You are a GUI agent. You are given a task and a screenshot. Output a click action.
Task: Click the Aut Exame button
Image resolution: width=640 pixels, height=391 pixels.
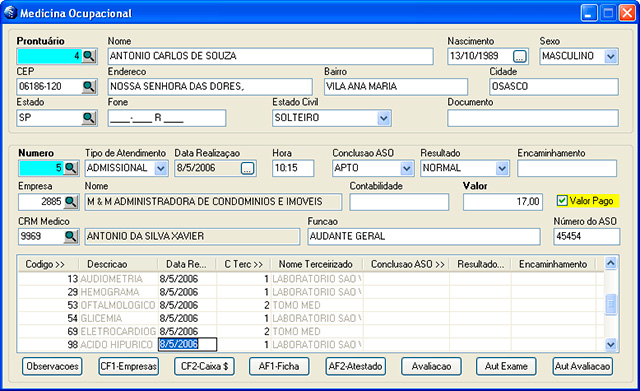click(x=506, y=367)
